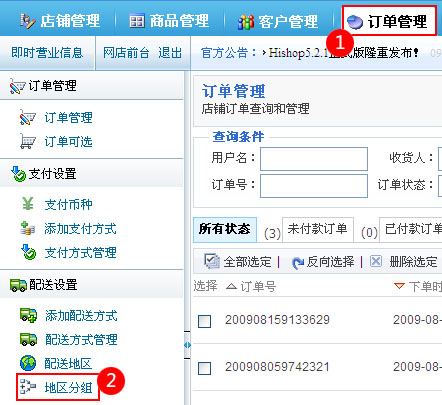Focus the 用户名 input field
442x405 pixels.
click(314, 159)
